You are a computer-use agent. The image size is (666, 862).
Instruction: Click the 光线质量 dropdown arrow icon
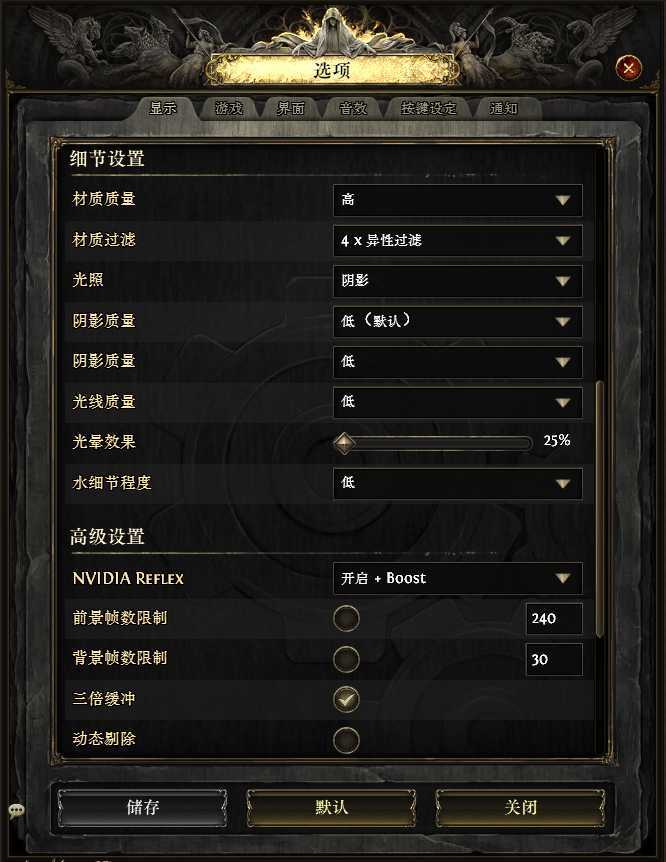pyautogui.click(x=562, y=403)
